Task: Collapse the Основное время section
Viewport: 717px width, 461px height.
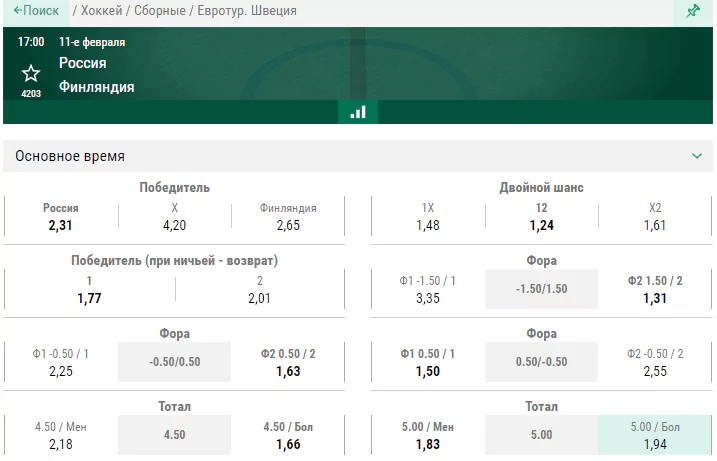Action: [696, 156]
